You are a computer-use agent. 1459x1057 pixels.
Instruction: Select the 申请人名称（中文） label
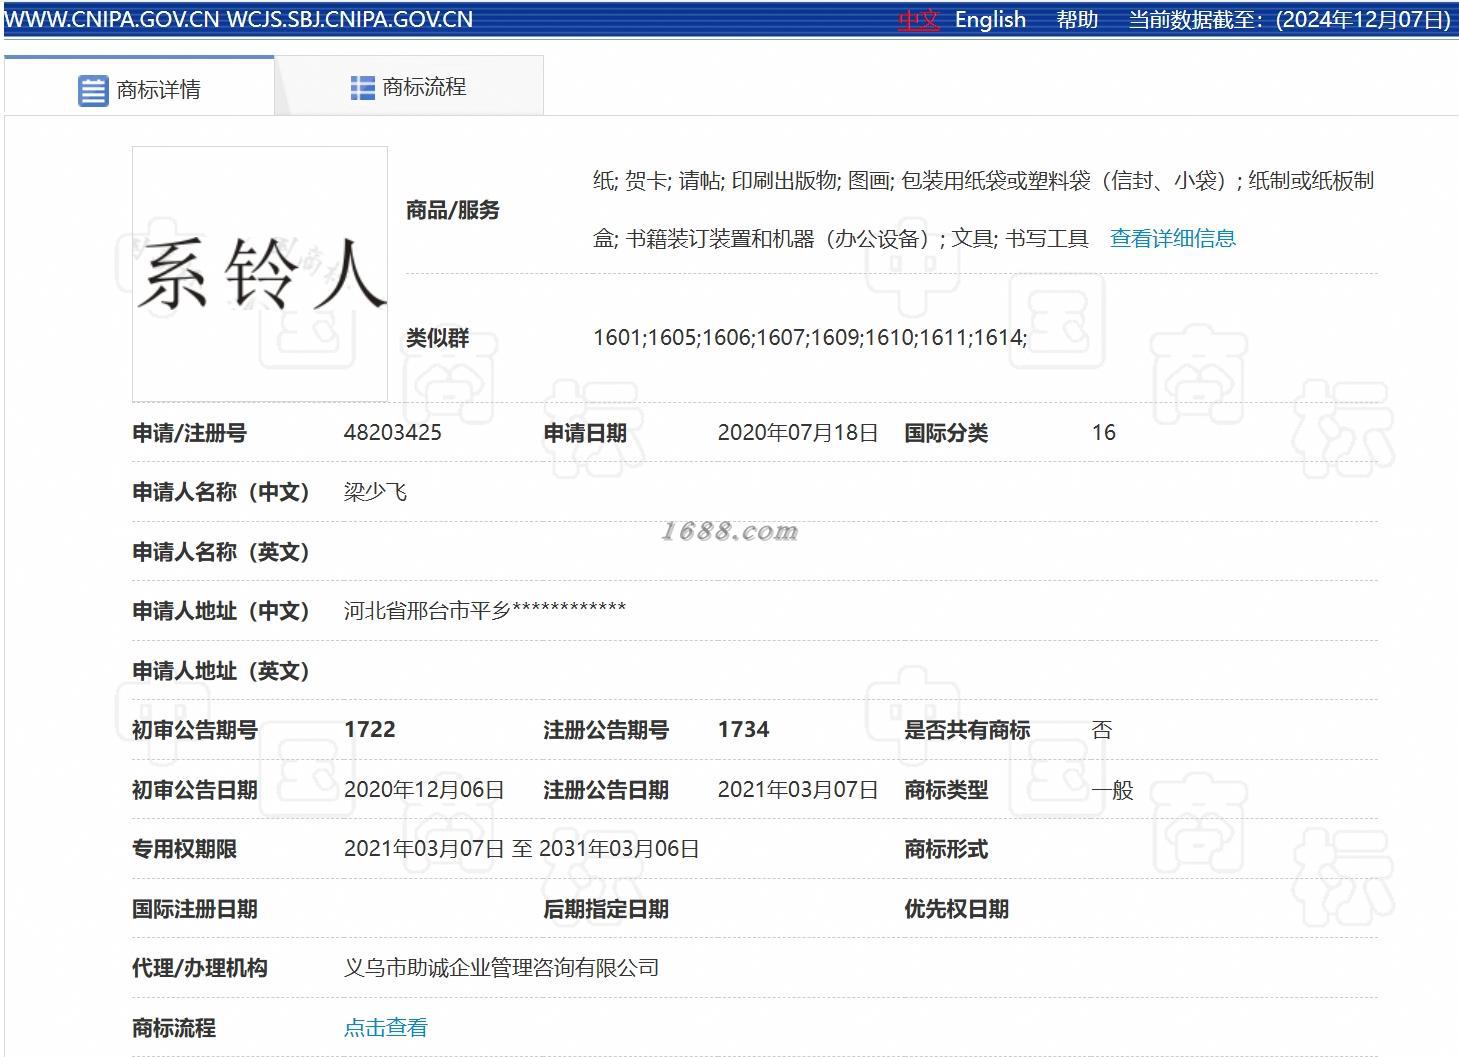[221, 492]
